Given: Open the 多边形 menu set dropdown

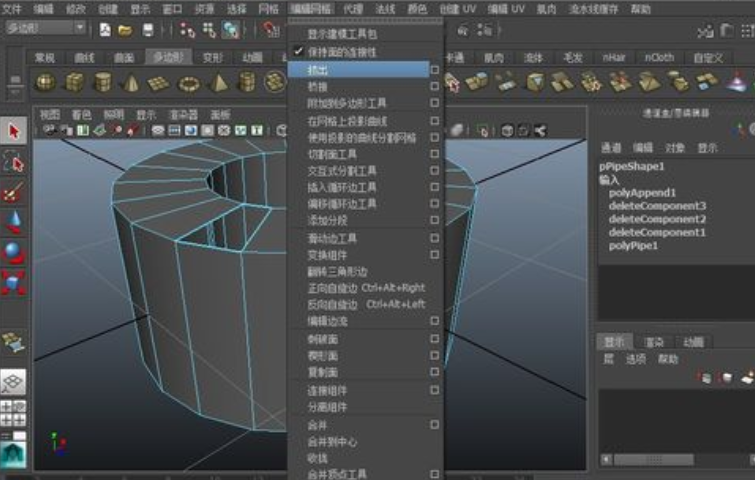Looking at the screenshot, I should pos(47,28).
